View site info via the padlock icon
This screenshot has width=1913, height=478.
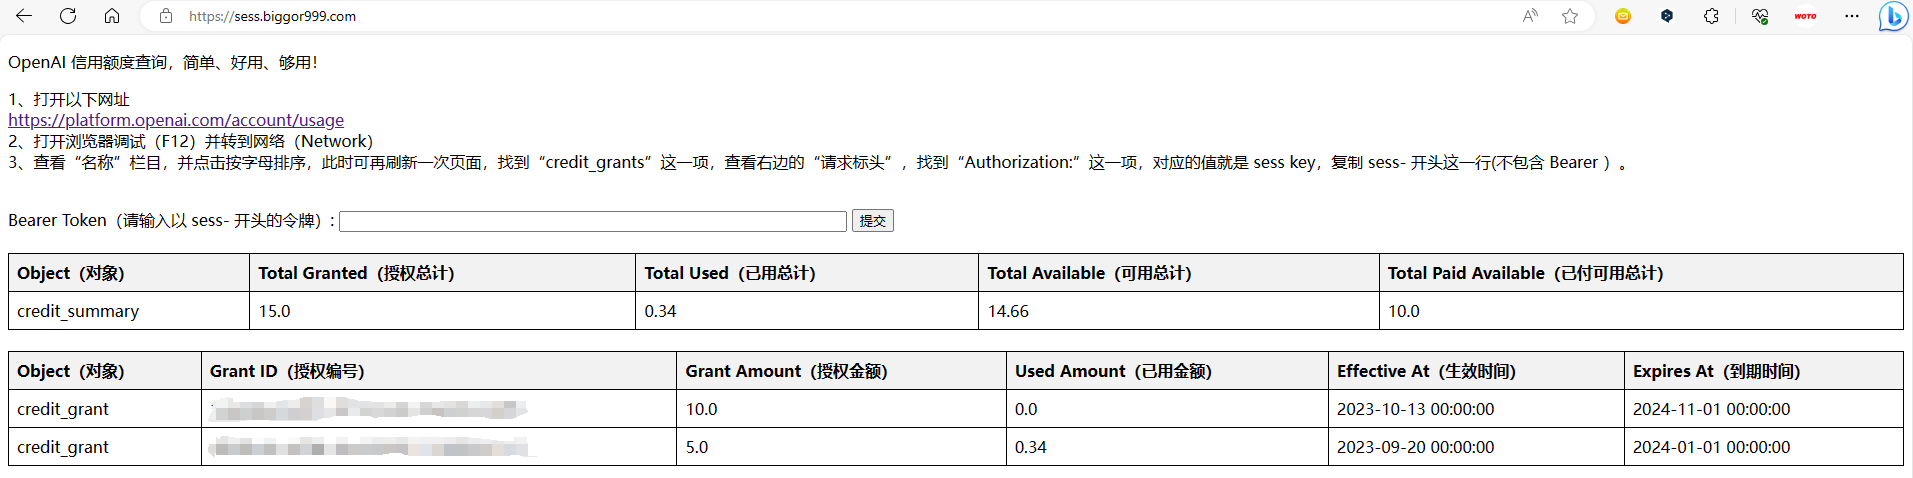coord(166,16)
